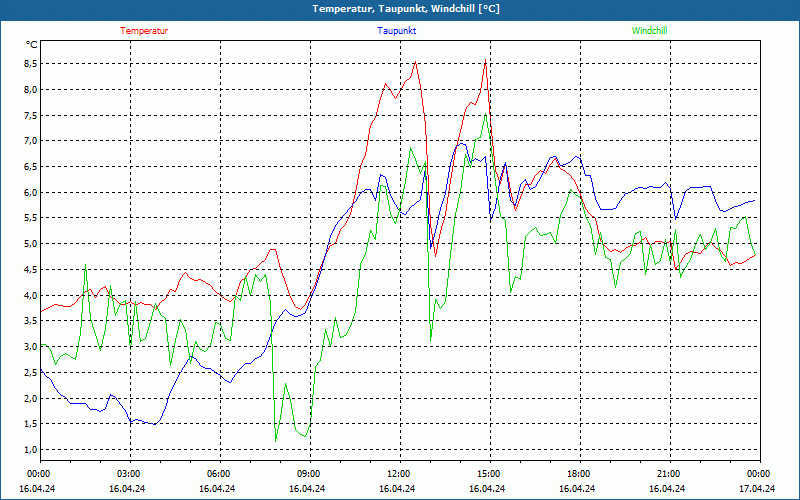Viewport: 800px width, 500px height.
Task: Click the 18:00 time axis label
Action: (x=579, y=474)
